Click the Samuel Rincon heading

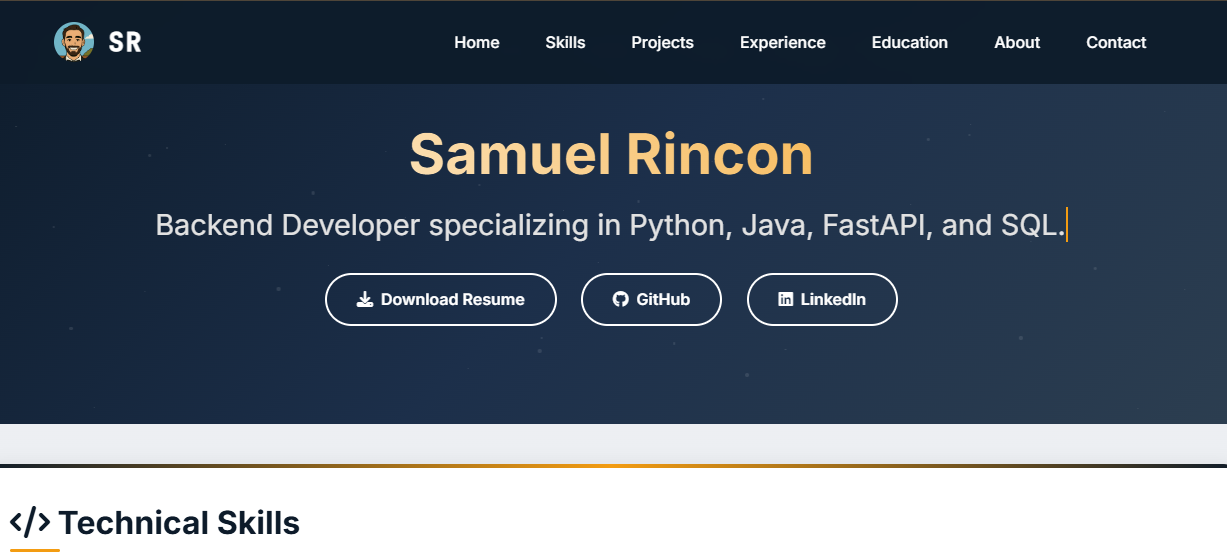coord(611,155)
